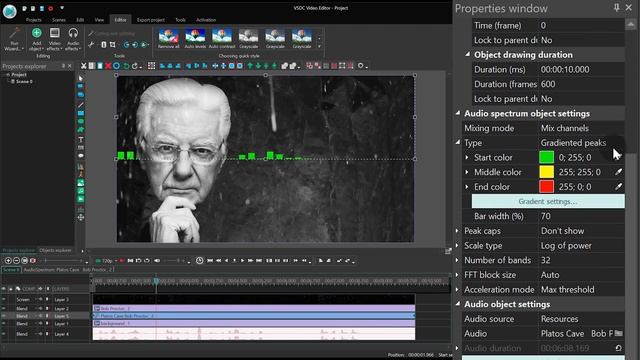Open the Scenes ribbon tab
Viewport: 640px width, 360px height.
(x=59, y=20)
